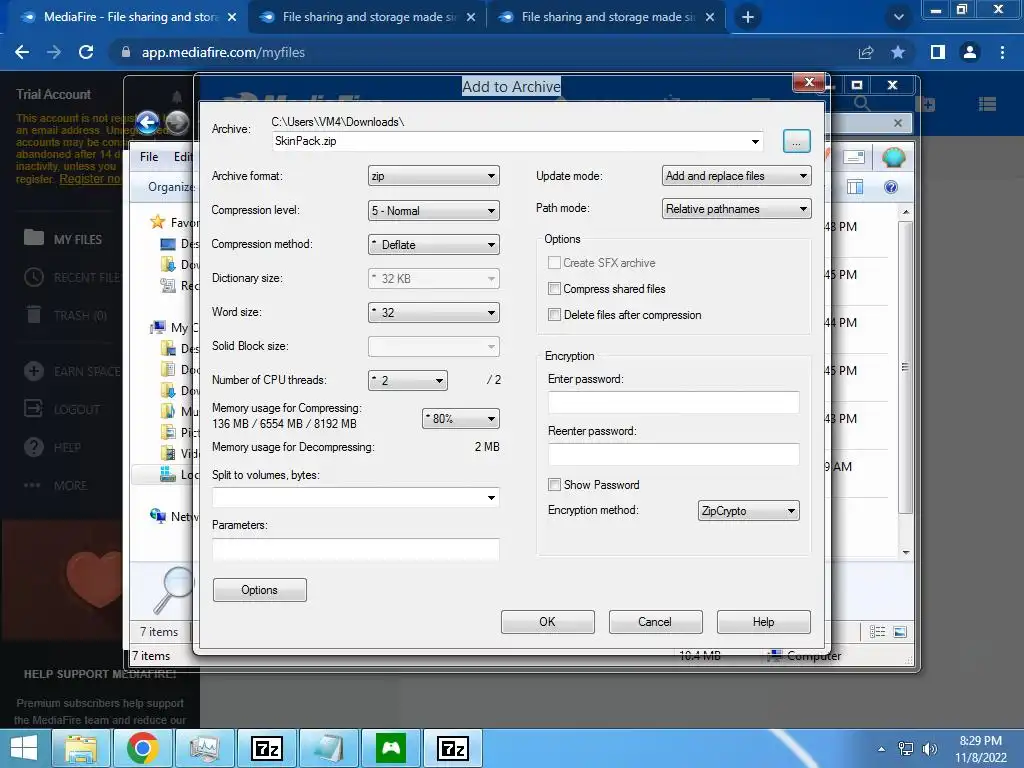Open TRASH in MediaFire sidebar
The image size is (1024, 768).
pos(65,315)
